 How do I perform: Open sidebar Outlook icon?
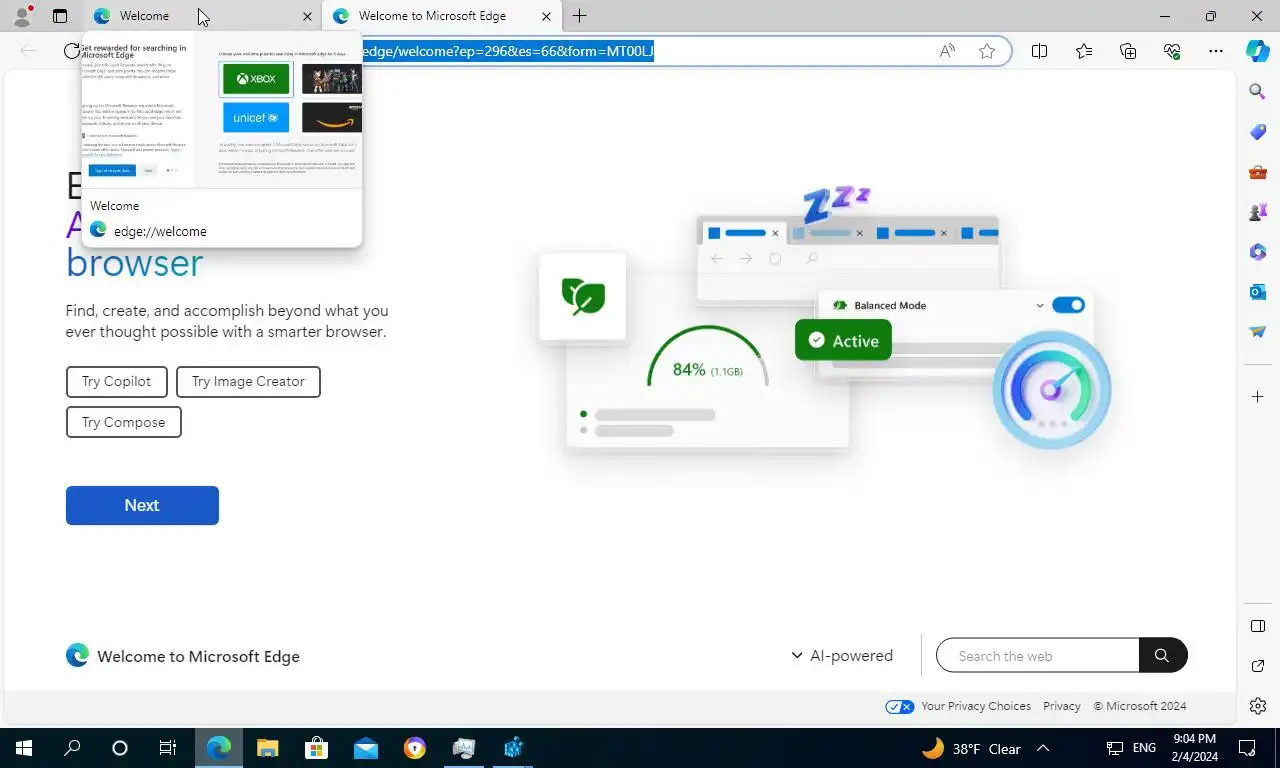tap(1258, 292)
